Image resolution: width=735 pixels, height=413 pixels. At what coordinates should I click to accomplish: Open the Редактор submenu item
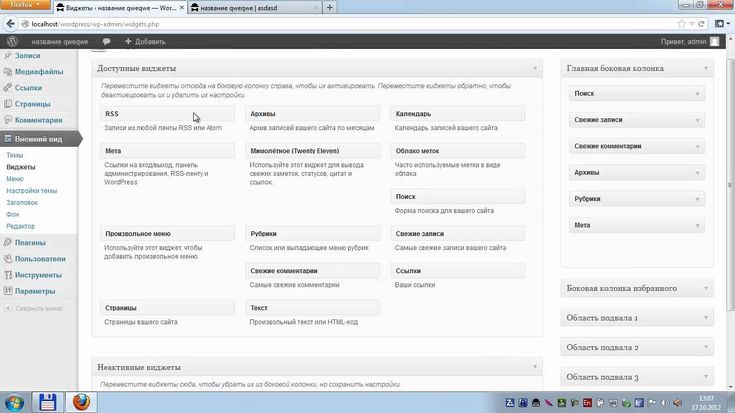point(21,226)
